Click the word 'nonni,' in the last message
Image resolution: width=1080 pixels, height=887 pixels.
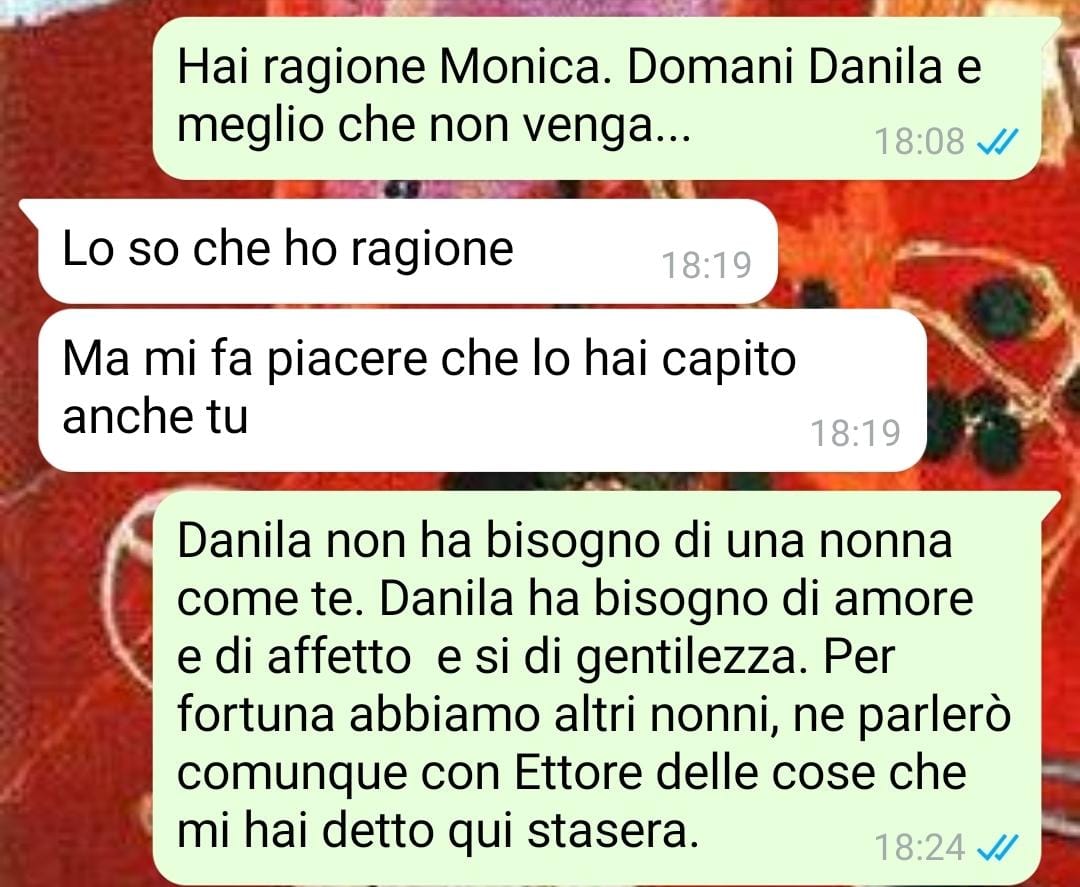(715, 716)
